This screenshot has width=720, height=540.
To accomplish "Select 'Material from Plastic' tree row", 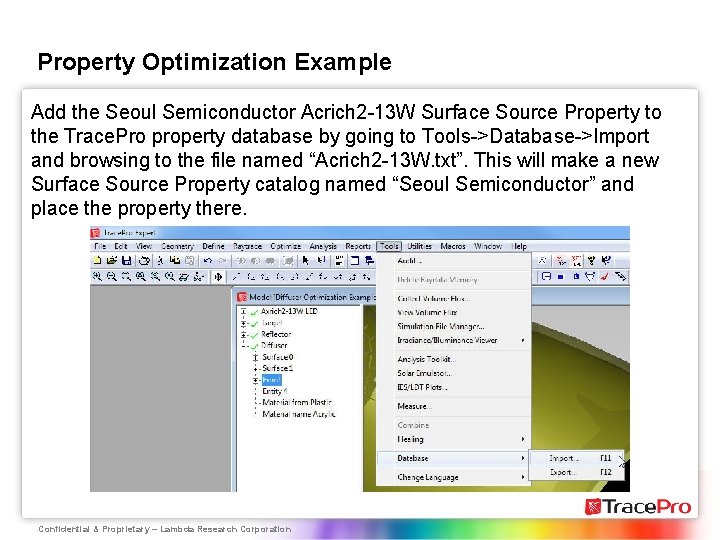I will (x=297, y=402).
